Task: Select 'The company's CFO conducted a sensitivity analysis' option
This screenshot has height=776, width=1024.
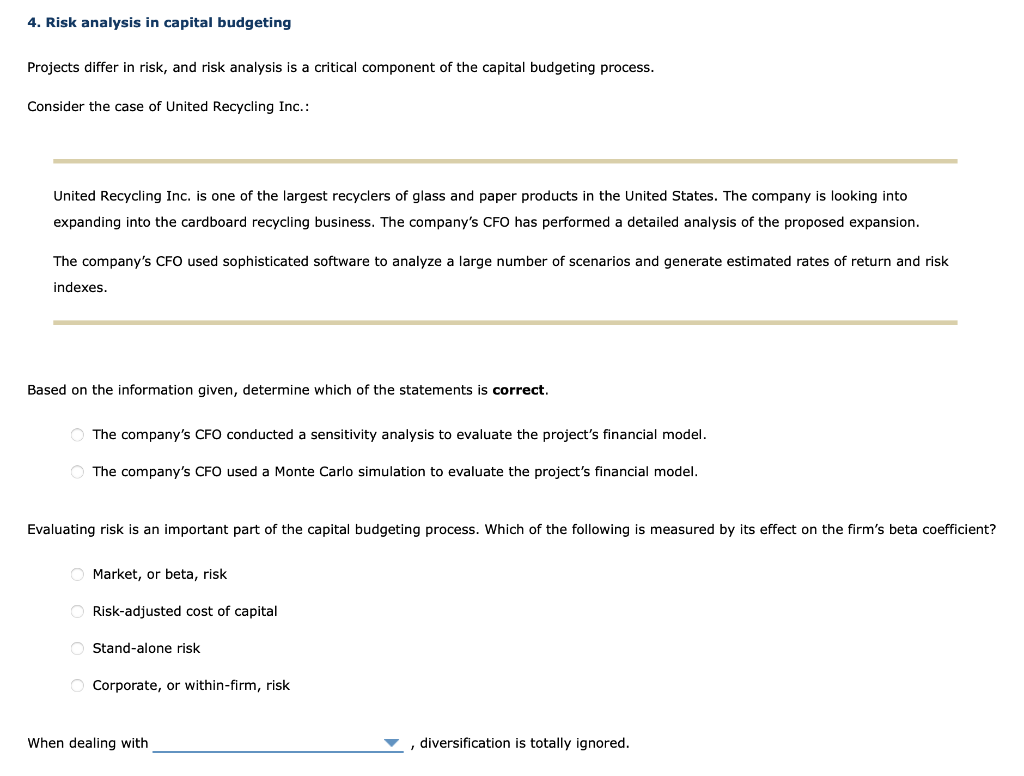Action: 77,434
